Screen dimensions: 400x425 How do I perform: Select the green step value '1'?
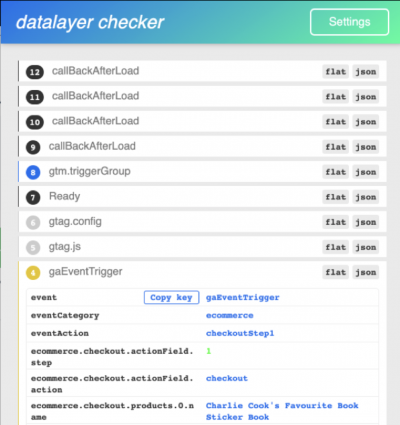[x=209, y=351]
